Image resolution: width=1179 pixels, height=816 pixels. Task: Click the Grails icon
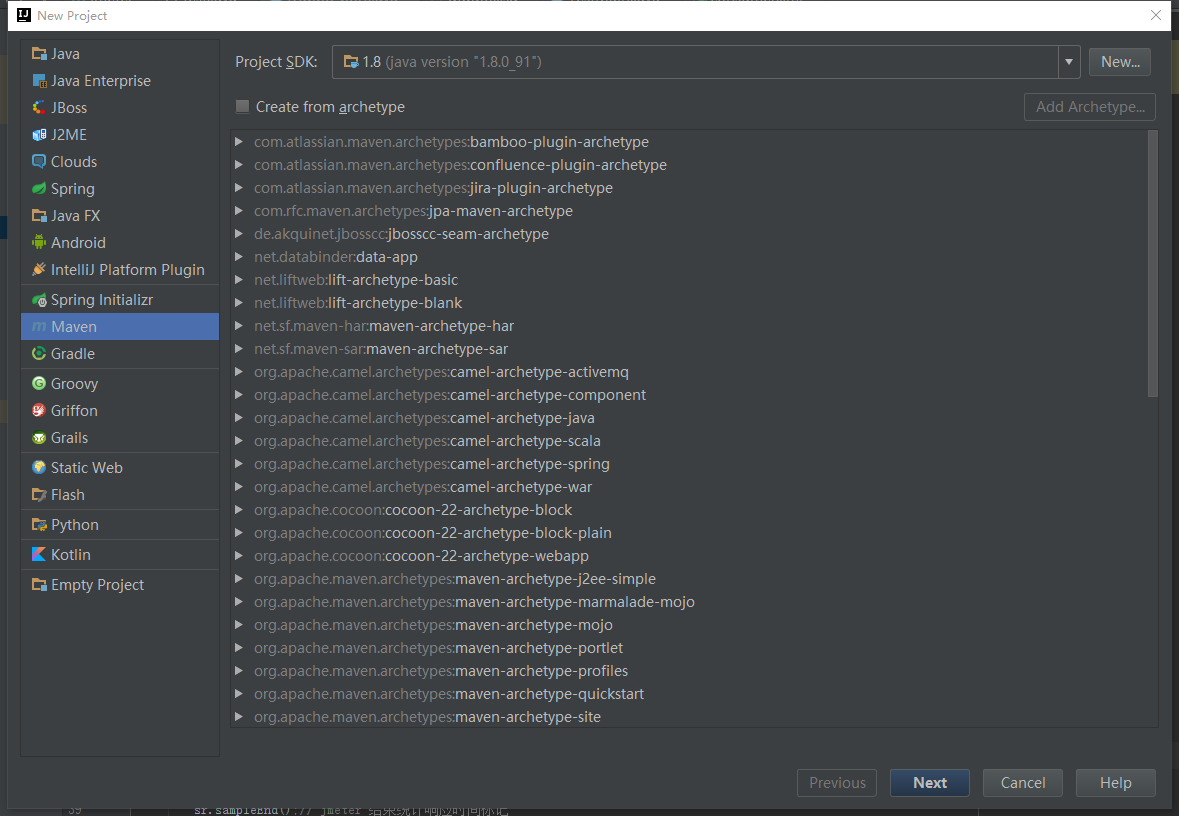click(39, 438)
